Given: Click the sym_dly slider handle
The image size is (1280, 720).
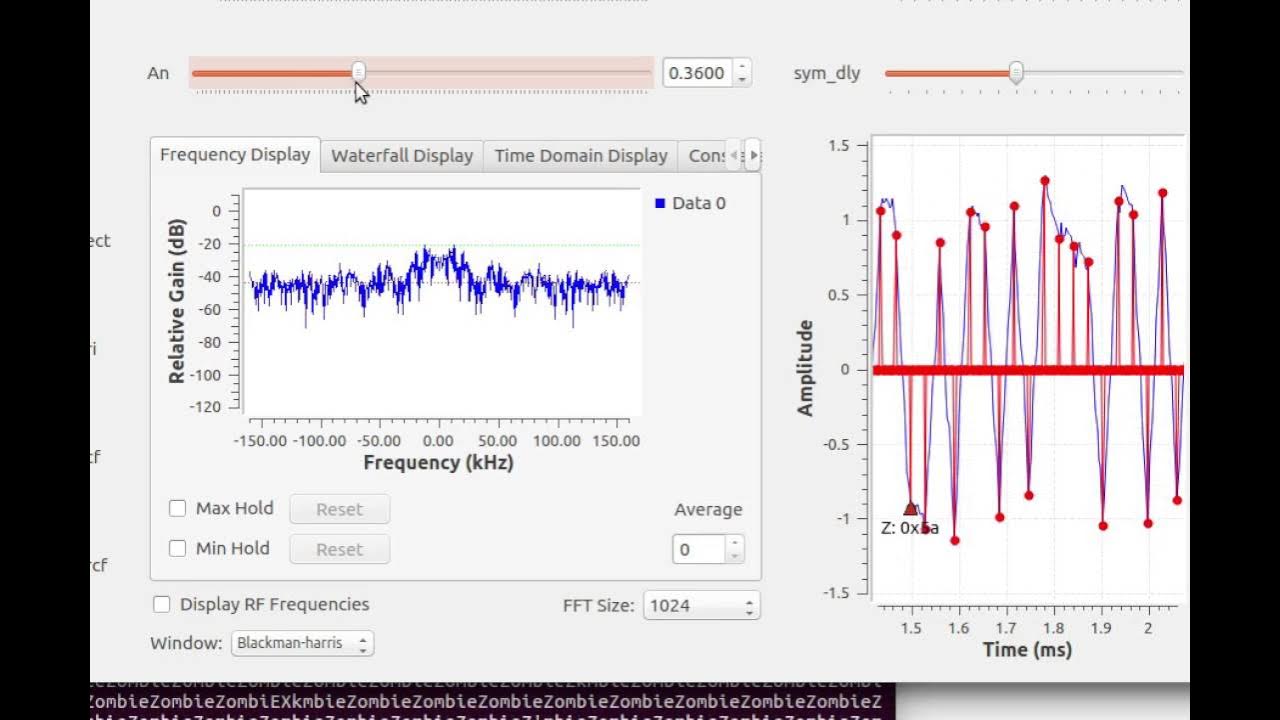Looking at the screenshot, I should point(1016,72).
